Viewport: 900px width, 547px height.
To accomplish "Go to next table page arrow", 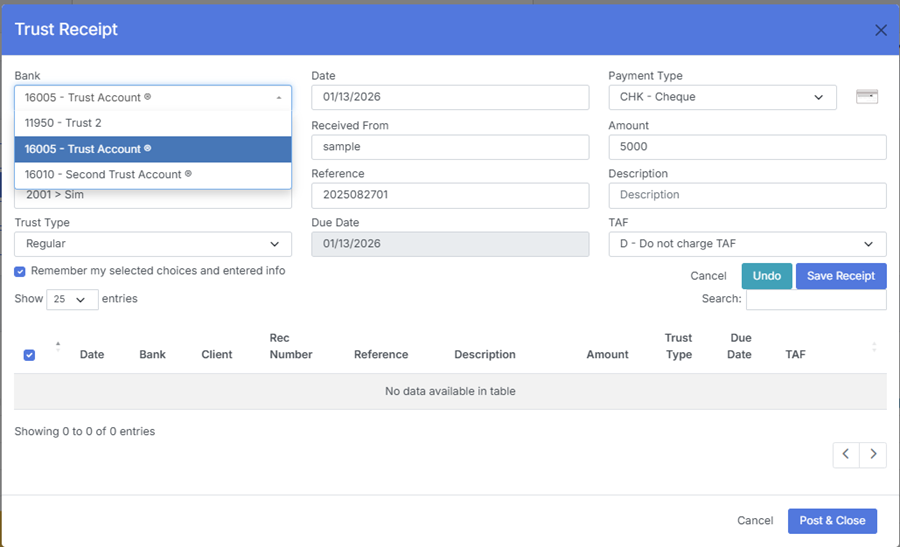I will [x=873, y=454].
